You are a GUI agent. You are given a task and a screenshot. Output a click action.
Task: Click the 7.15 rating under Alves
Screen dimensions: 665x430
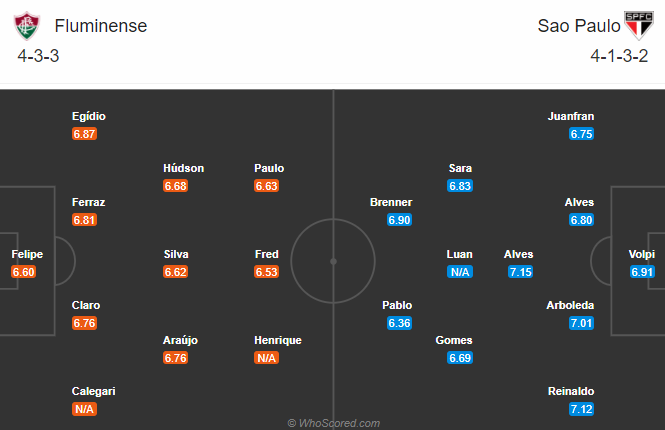click(x=520, y=272)
